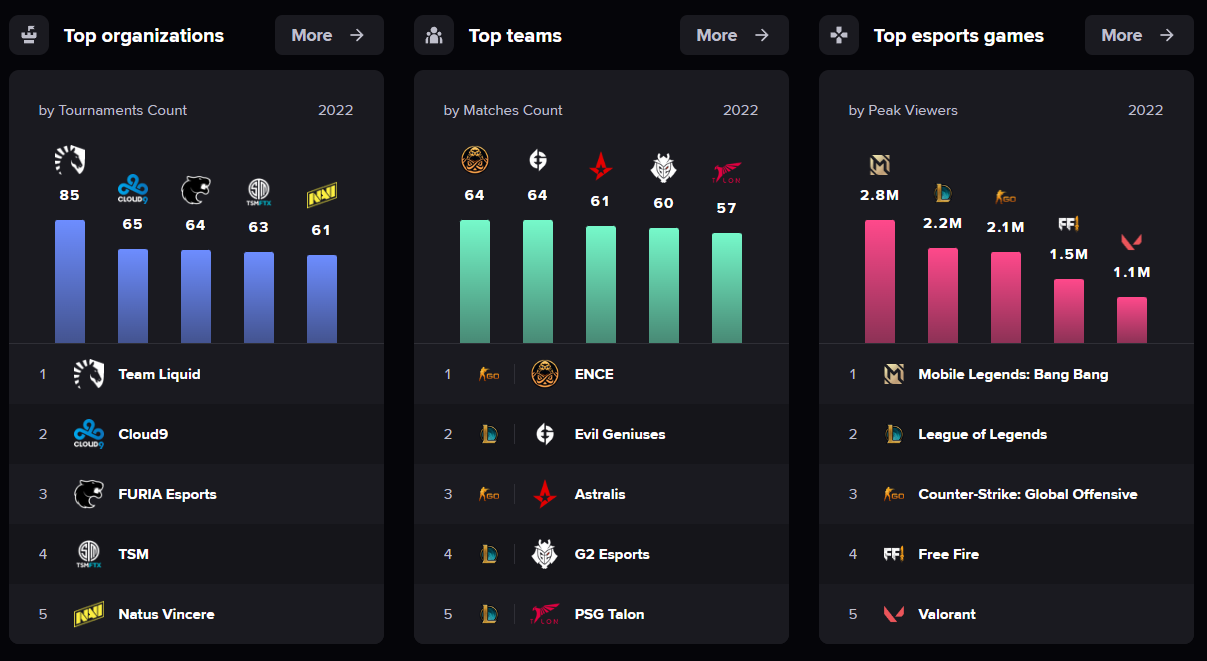Click the Valorant game icon
This screenshot has height=661, width=1207.
893,613
